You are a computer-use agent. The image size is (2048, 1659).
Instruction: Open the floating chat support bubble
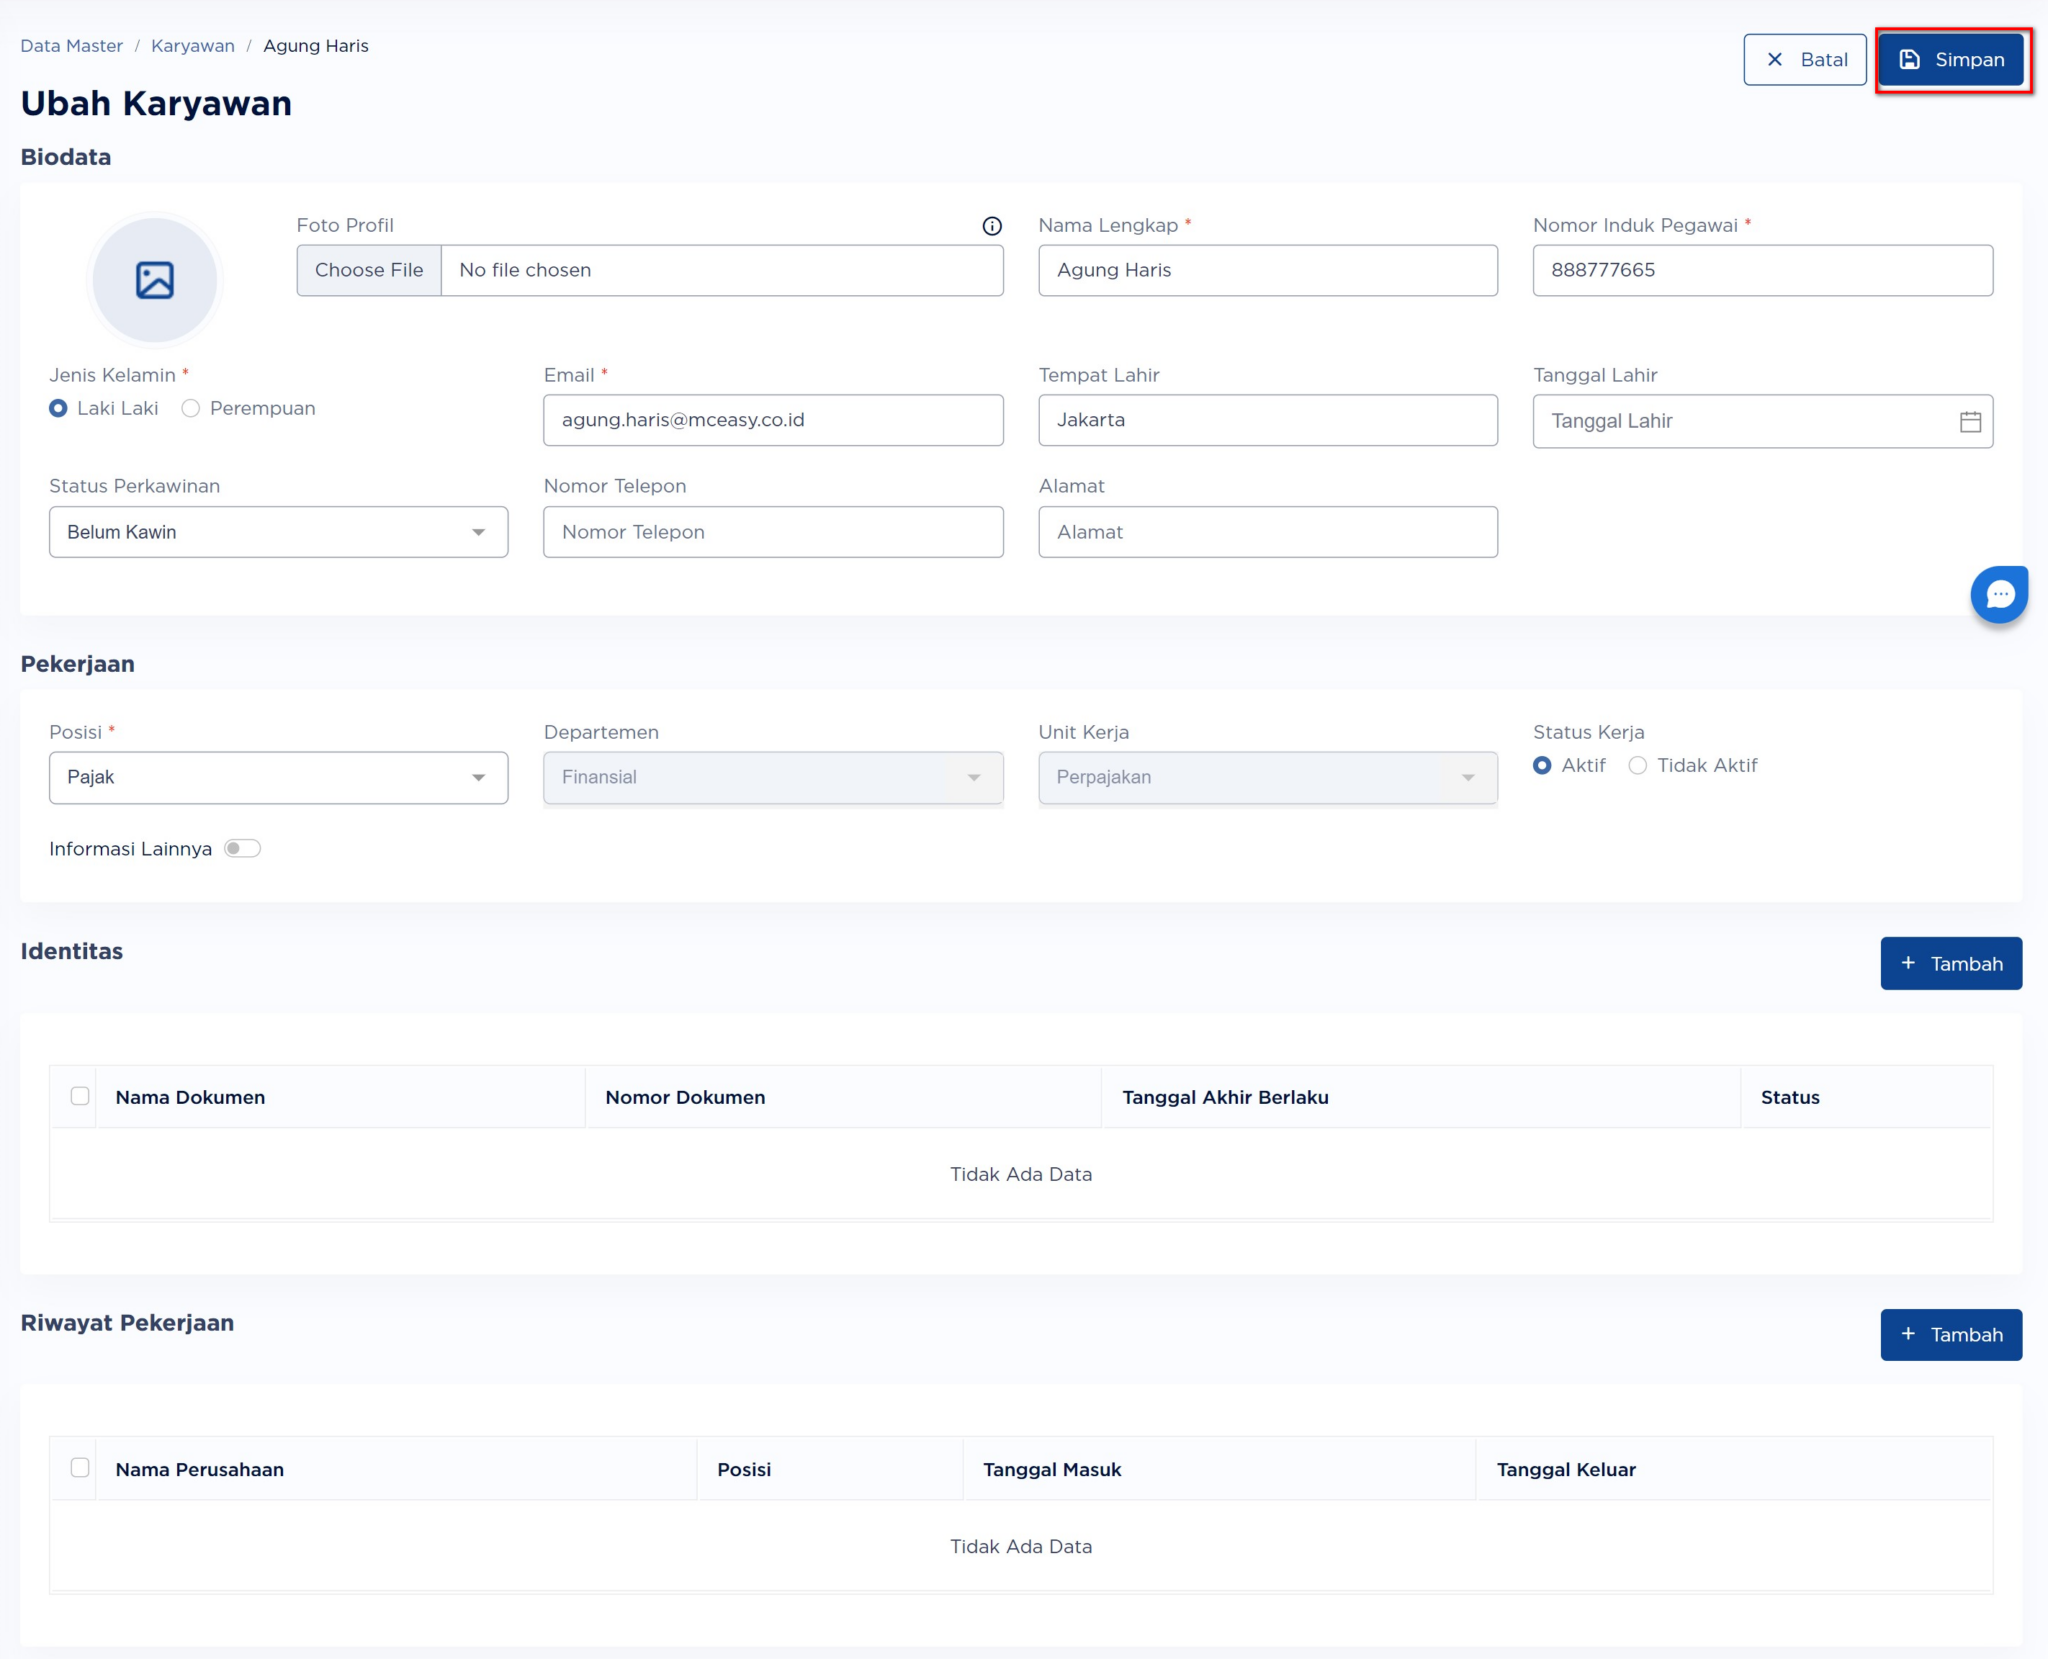[1998, 595]
